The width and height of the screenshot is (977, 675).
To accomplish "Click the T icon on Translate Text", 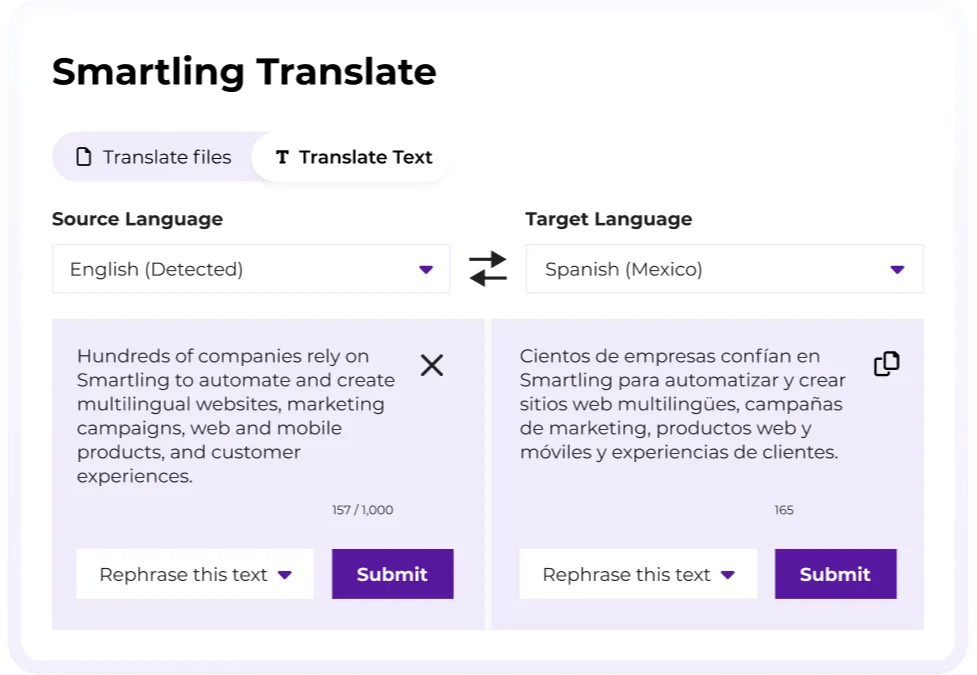I will pos(282,157).
